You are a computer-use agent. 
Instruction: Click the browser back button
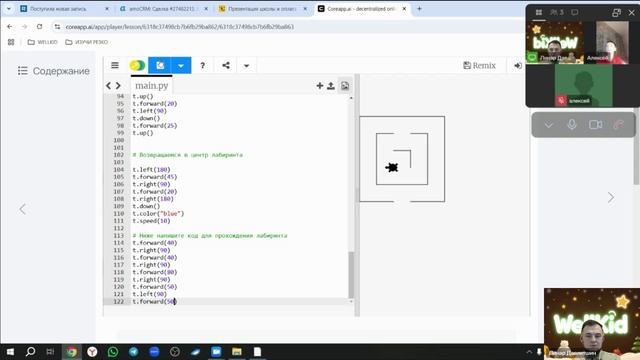click(10, 27)
